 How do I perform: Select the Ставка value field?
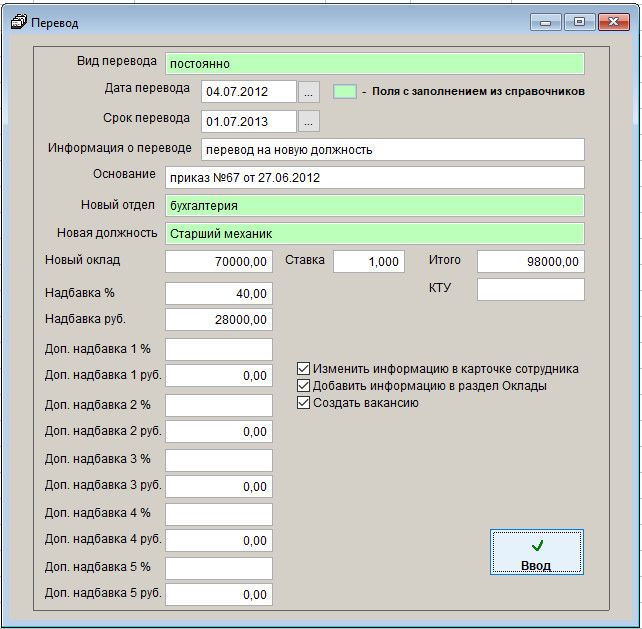(x=368, y=262)
